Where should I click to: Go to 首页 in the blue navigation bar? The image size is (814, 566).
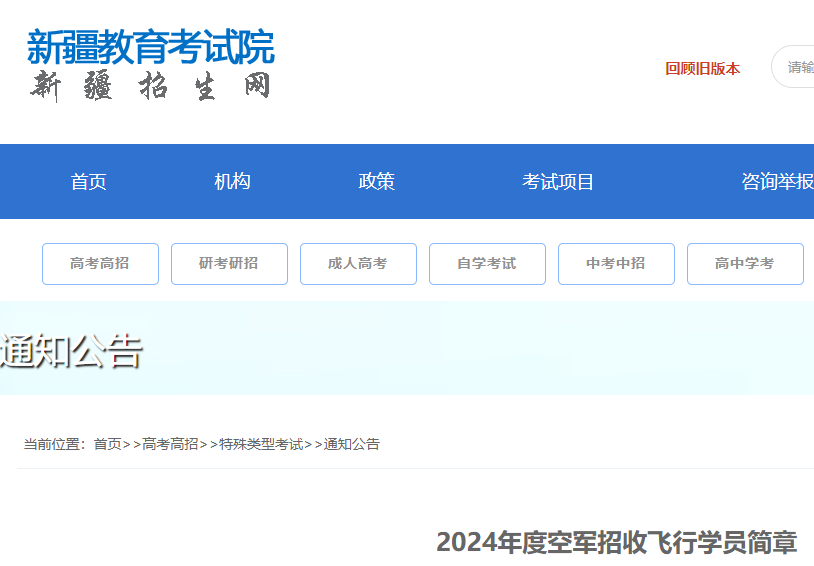coord(88,182)
